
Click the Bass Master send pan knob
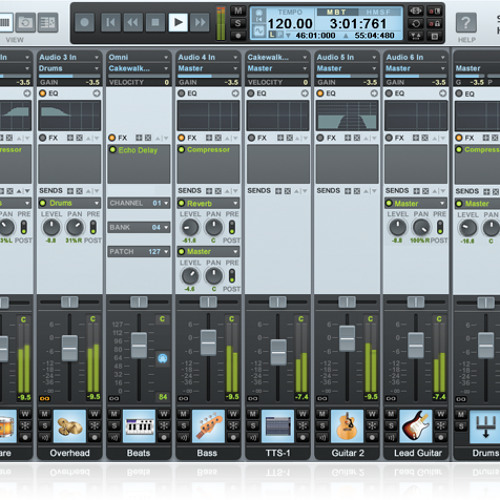pyautogui.click(x=214, y=276)
